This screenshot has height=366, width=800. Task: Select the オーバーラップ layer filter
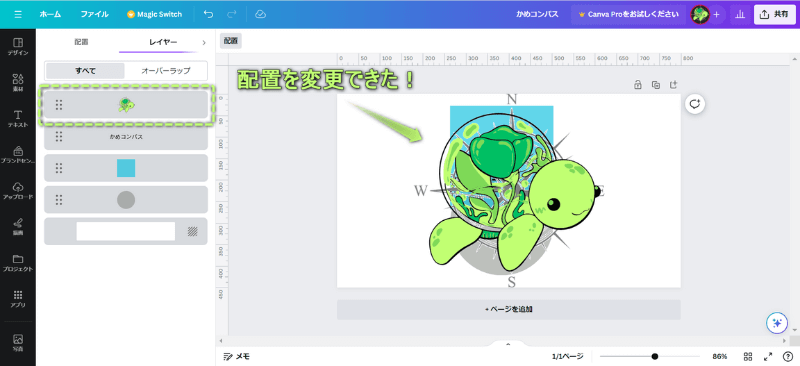(166, 71)
